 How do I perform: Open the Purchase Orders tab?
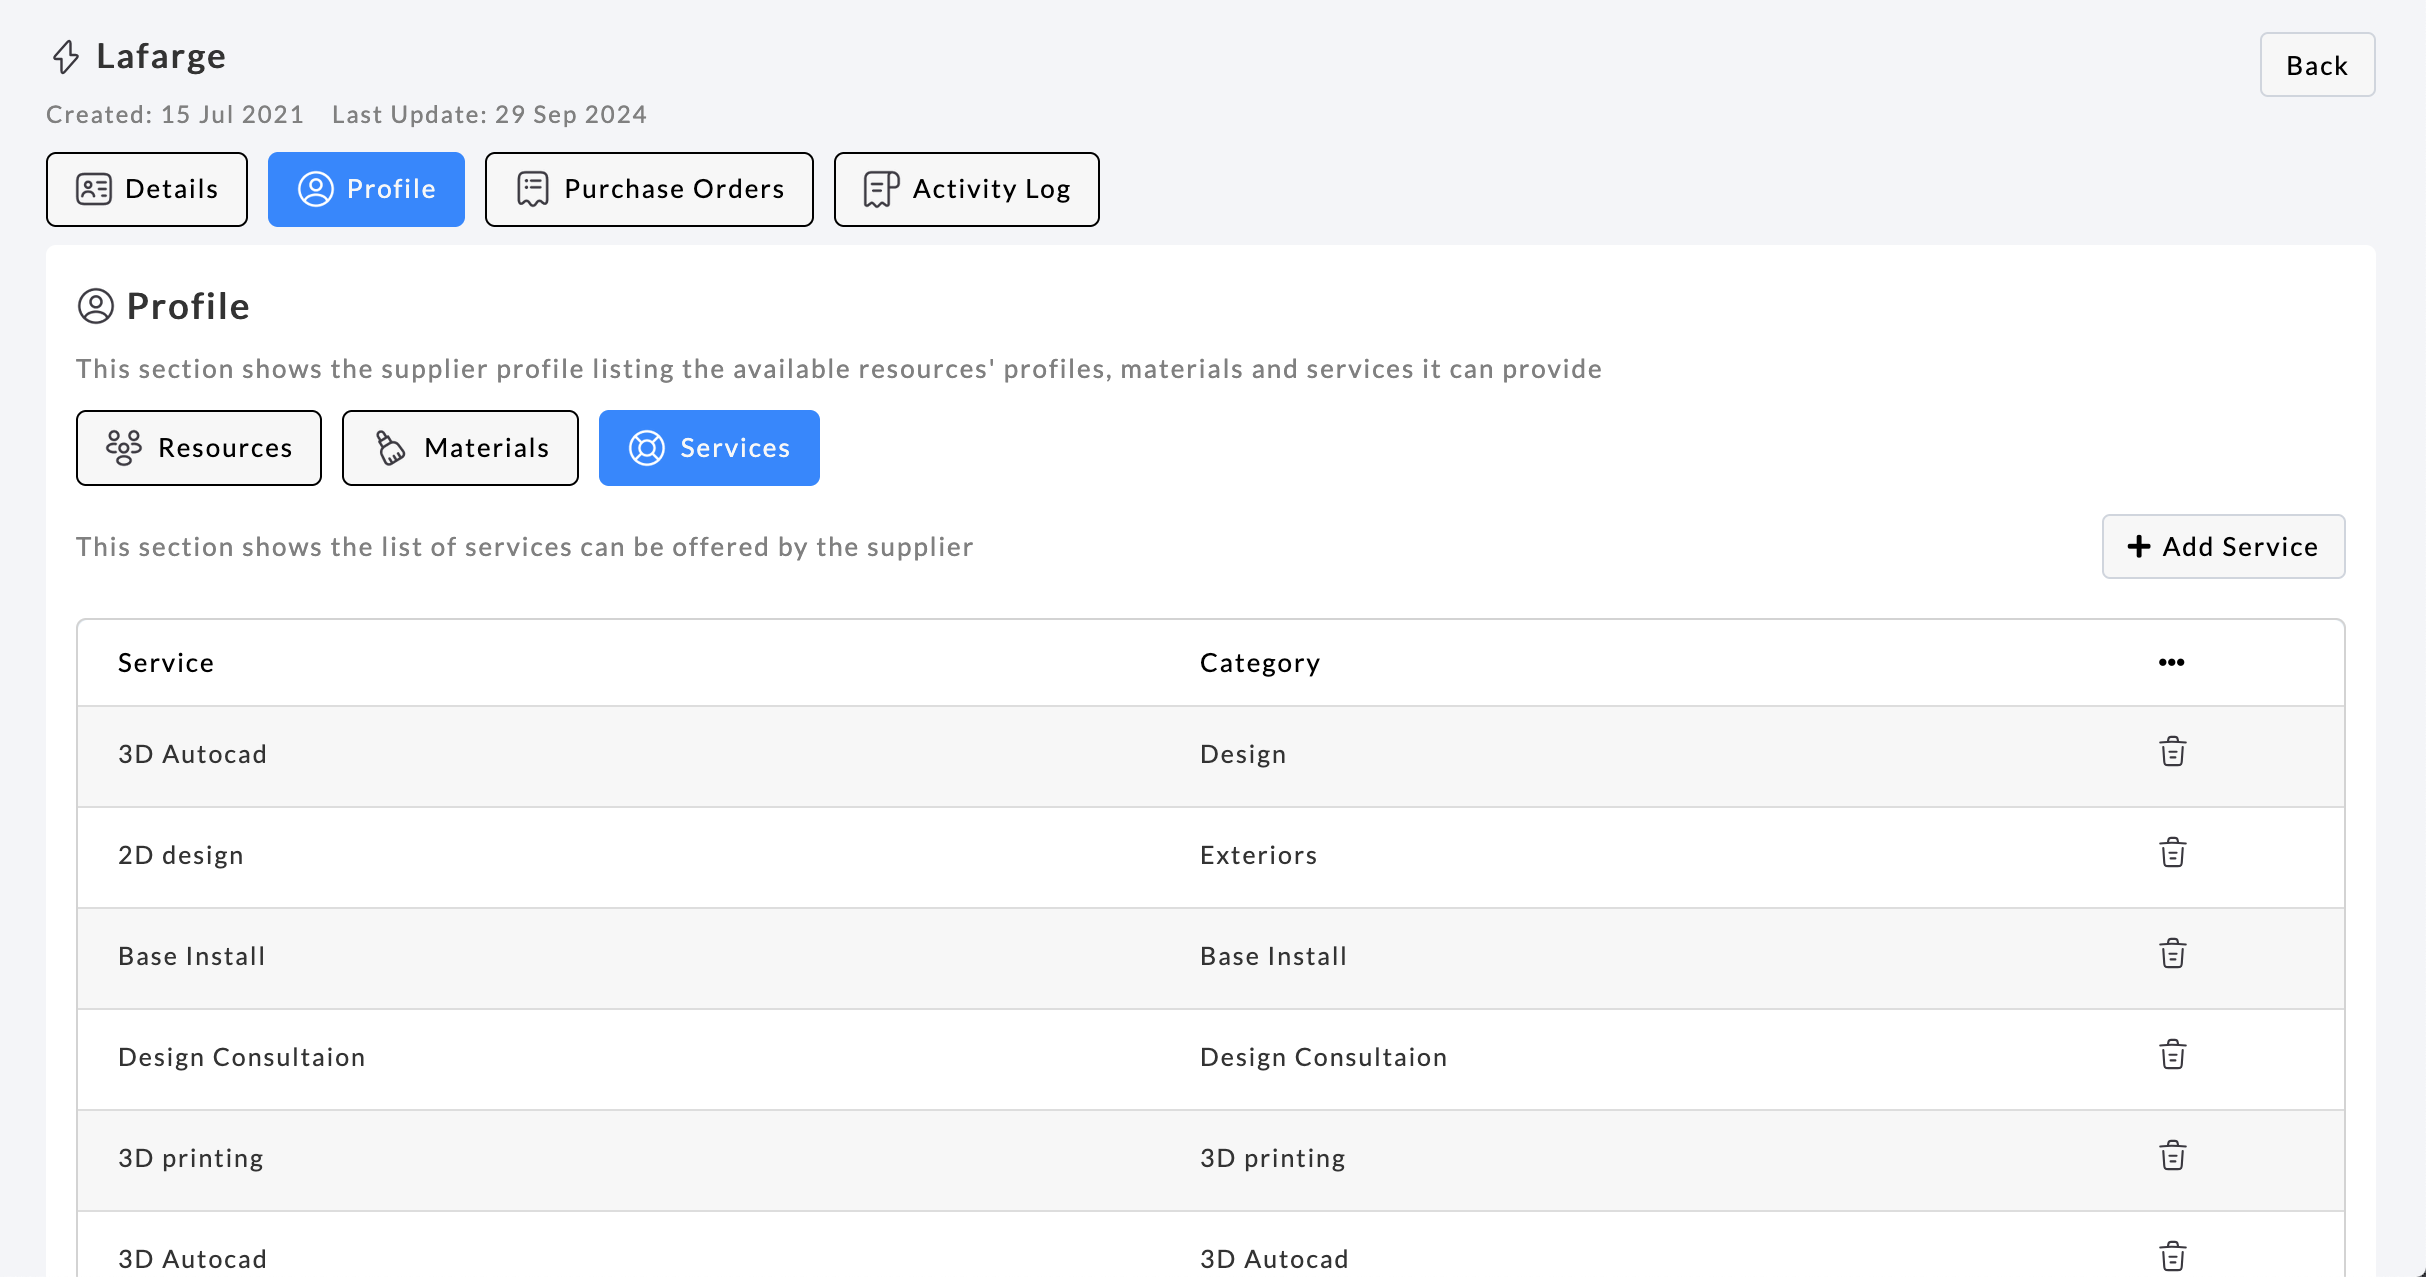click(x=649, y=189)
